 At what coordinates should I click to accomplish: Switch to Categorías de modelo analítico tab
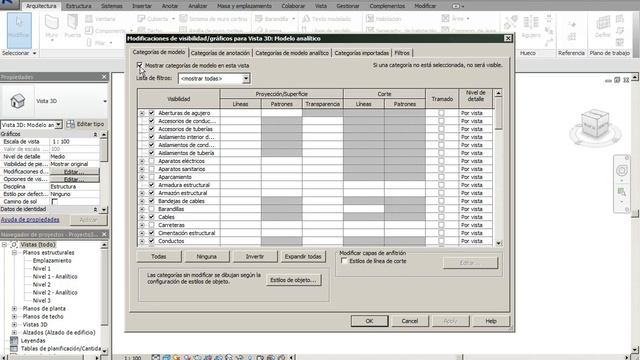292,53
